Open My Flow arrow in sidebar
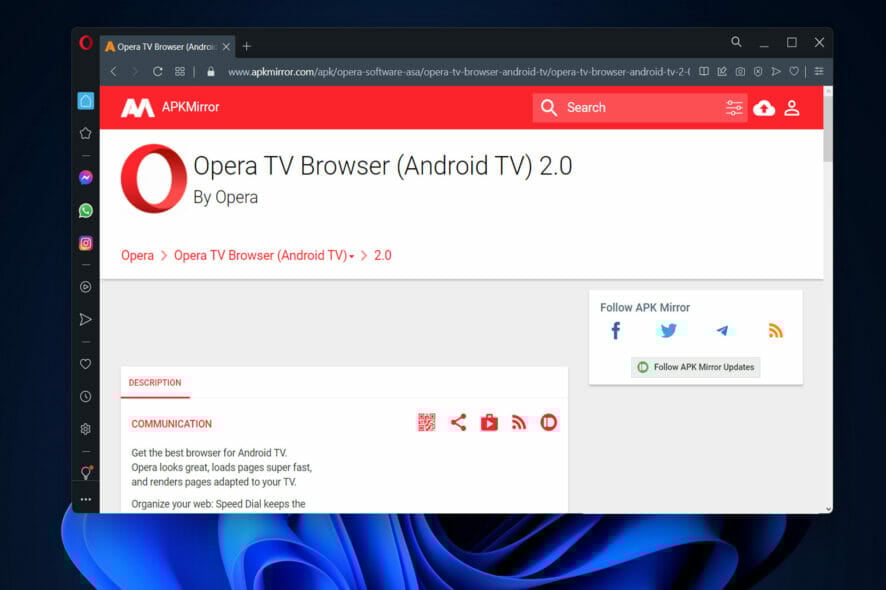886x590 pixels. 85,319
